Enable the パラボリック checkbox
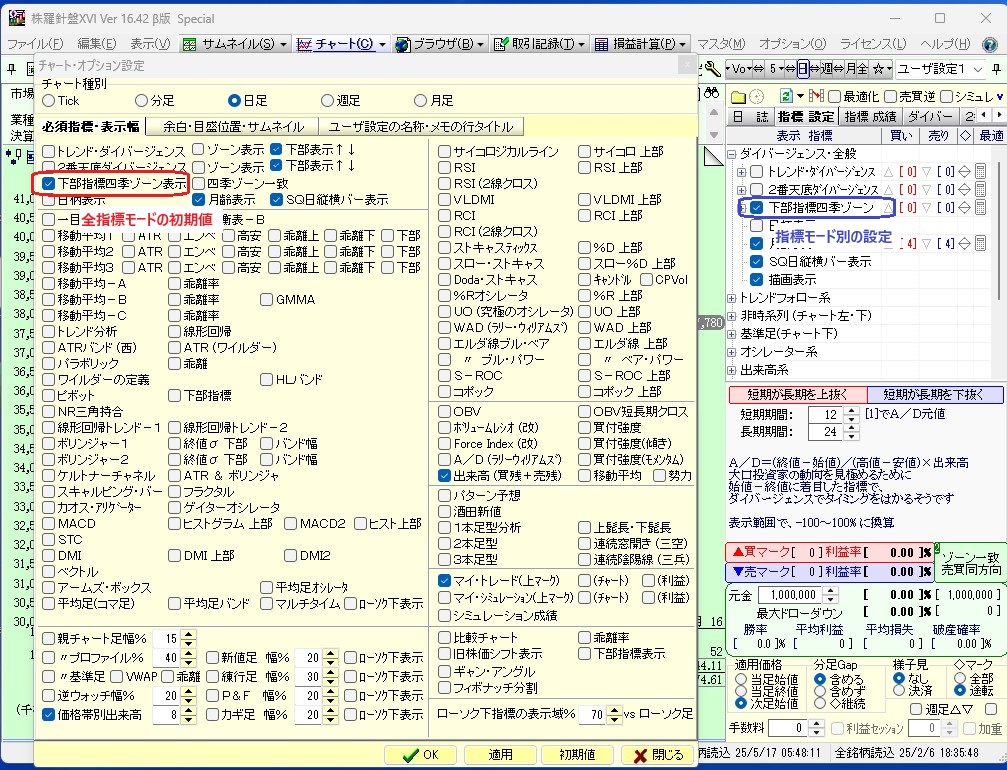The height and width of the screenshot is (770, 1007). (49, 363)
